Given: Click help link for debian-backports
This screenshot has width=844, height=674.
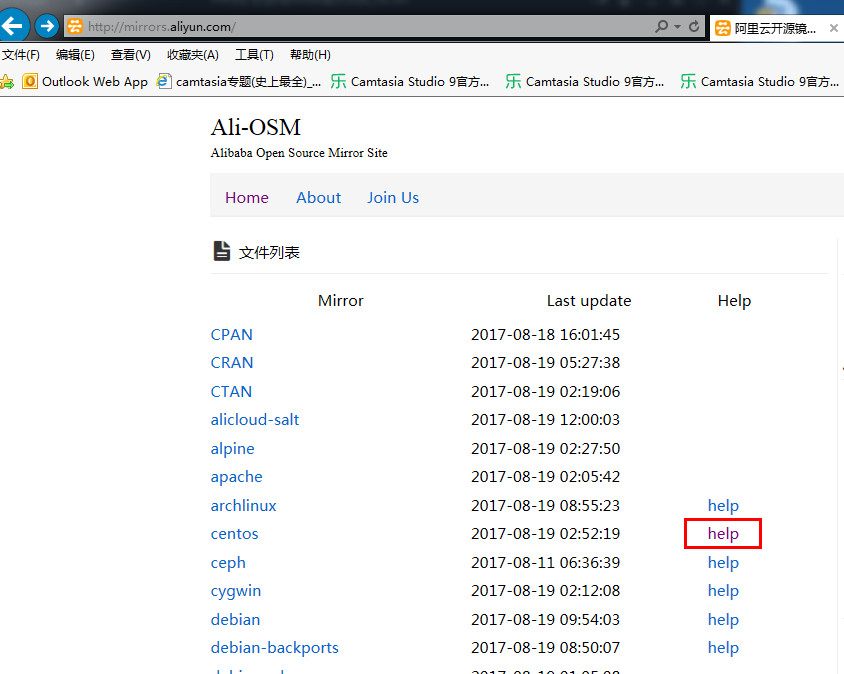Looking at the screenshot, I should [723, 648].
